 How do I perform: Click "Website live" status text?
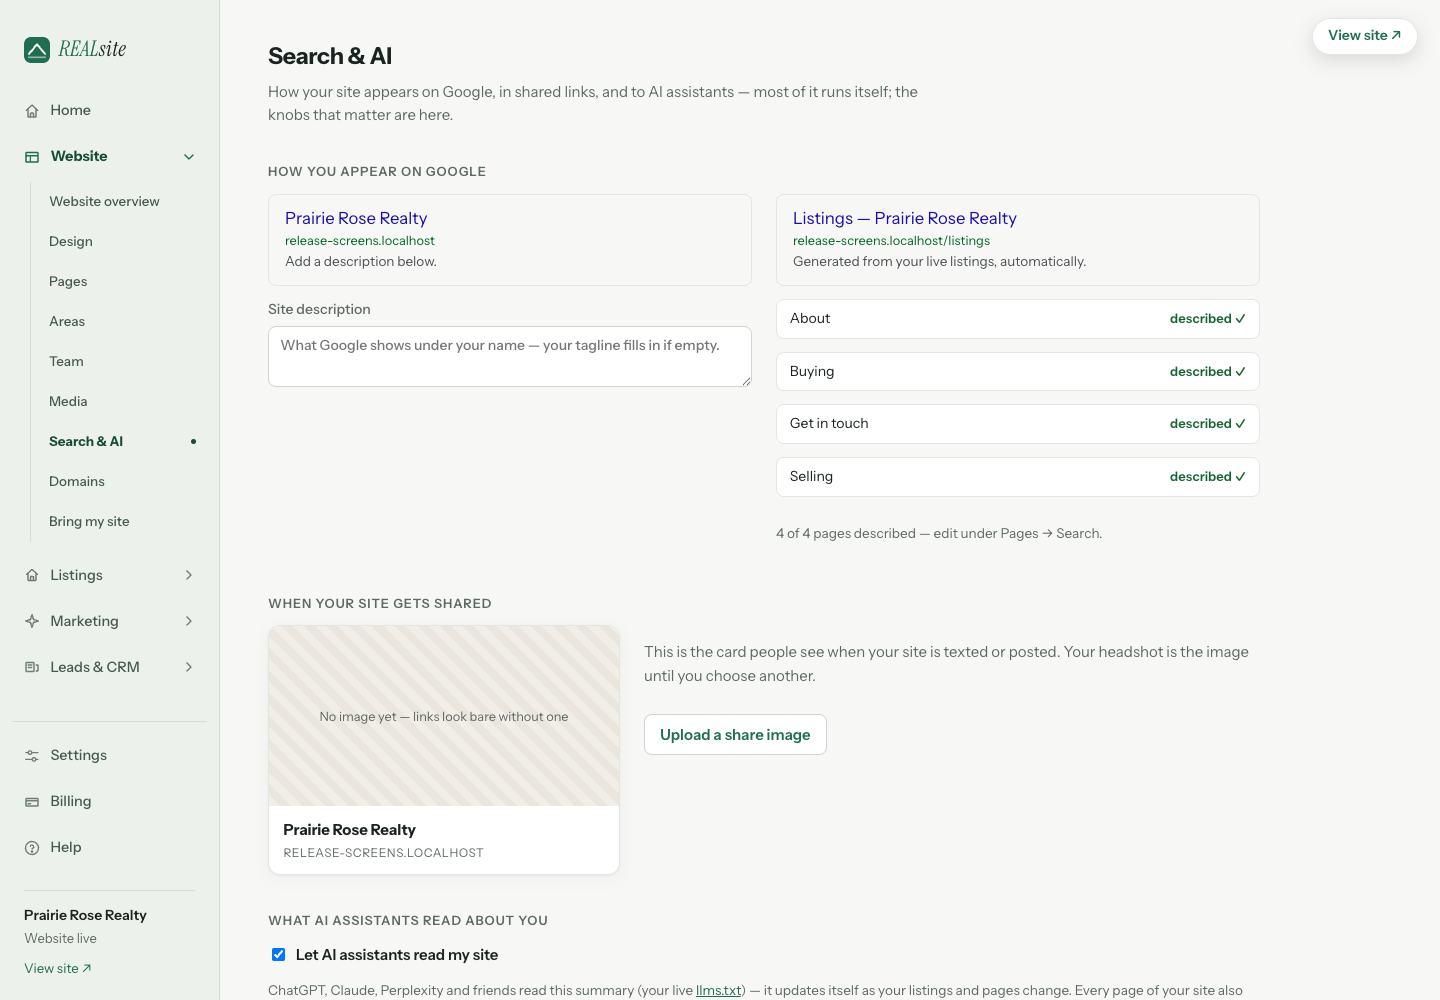pyautogui.click(x=61, y=938)
